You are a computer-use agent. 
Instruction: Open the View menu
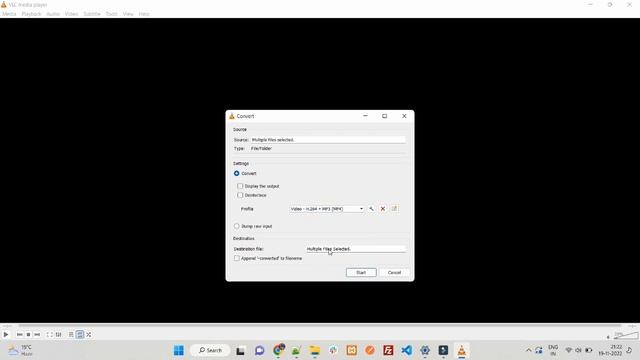pos(128,14)
